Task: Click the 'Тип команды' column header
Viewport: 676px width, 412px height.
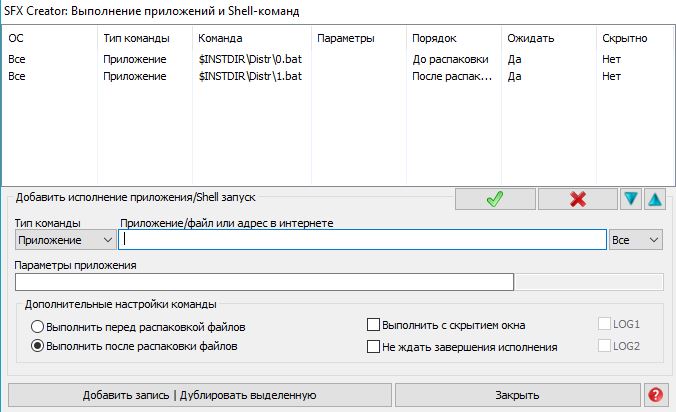Action: click(x=134, y=38)
